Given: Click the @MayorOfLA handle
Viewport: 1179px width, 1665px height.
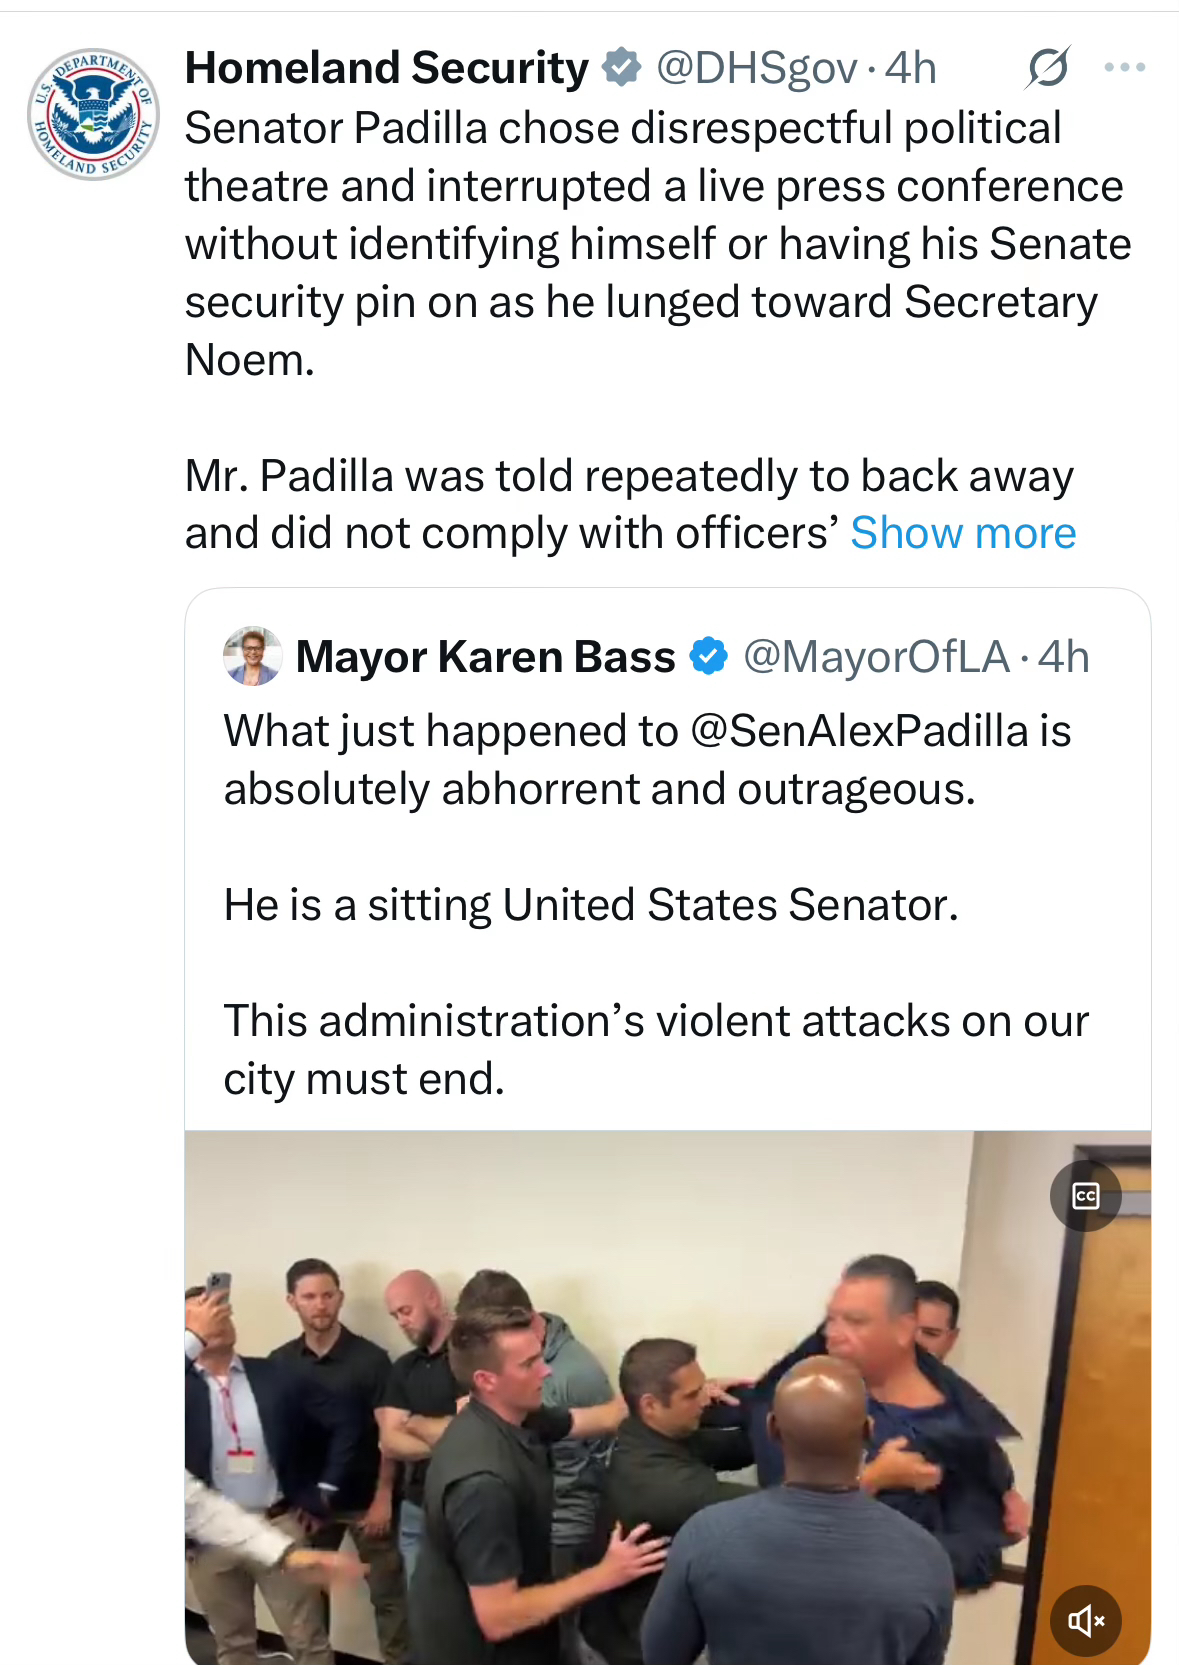Looking at the screenshot, I should (x=876, y=657).
